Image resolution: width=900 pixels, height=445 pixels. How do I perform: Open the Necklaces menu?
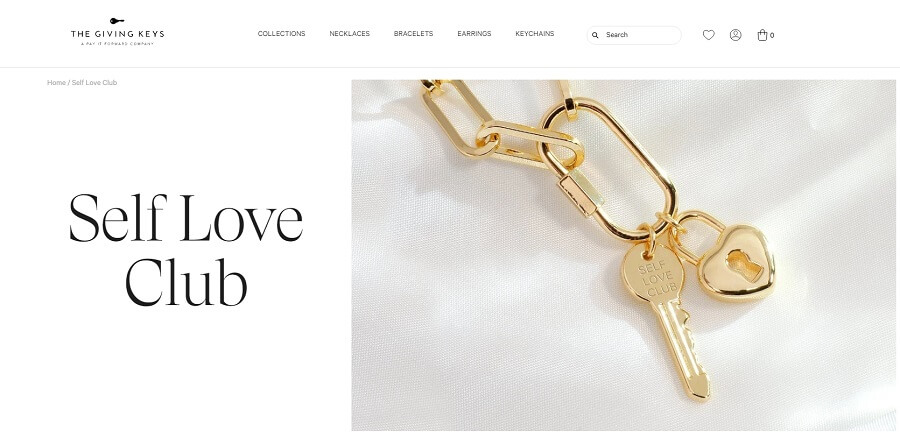click(x=350, y=34)
